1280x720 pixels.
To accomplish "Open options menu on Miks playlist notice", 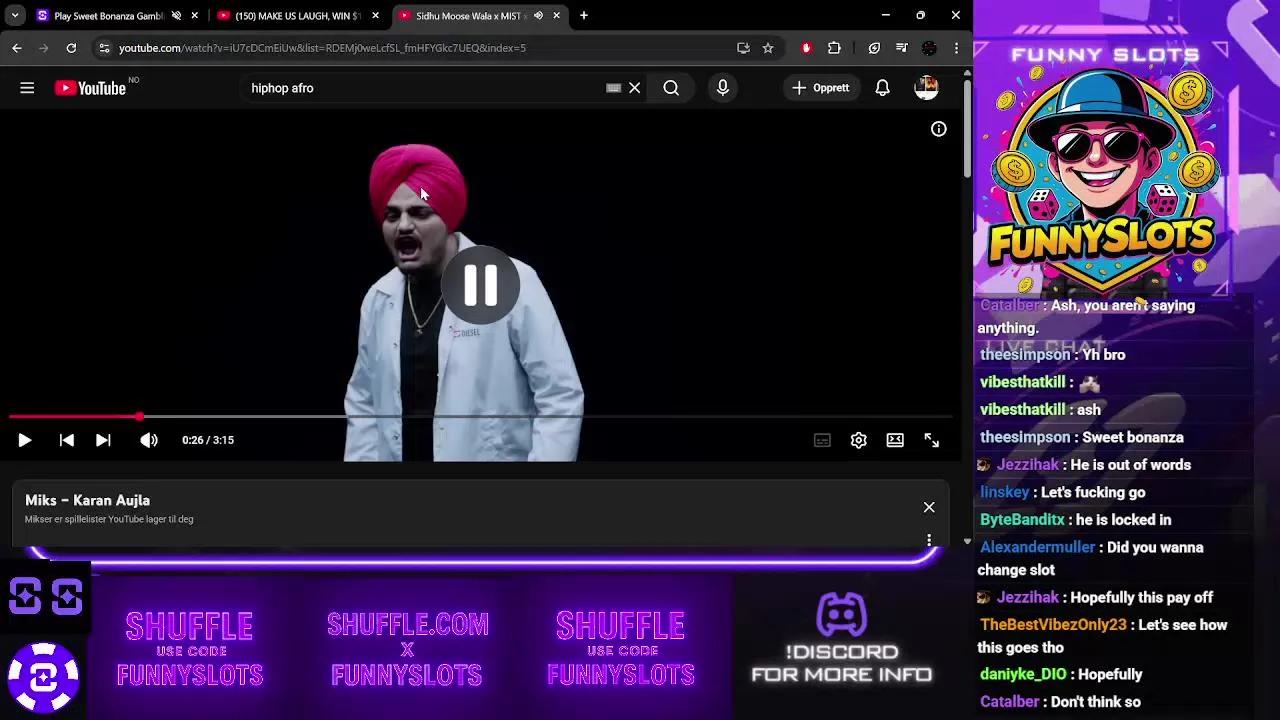I will click(928, 539).
